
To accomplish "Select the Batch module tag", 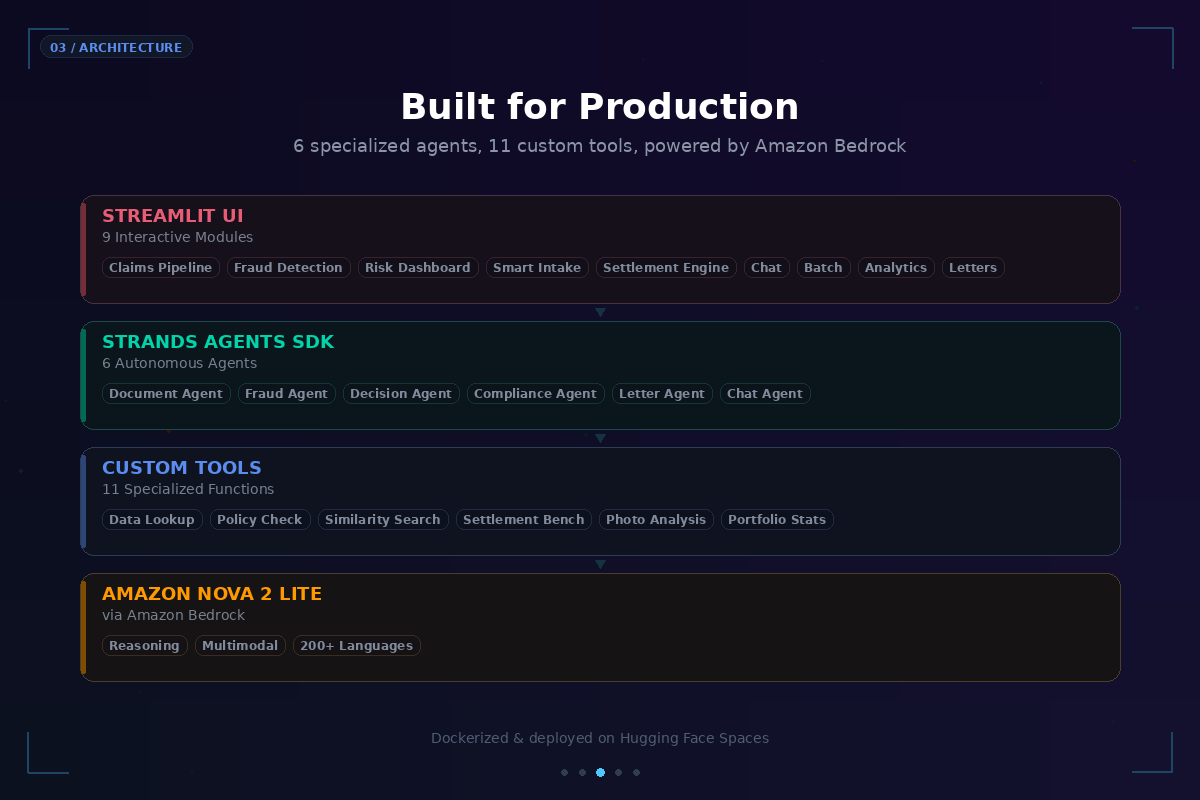I will pyautogui.click(x=824, y=267).
